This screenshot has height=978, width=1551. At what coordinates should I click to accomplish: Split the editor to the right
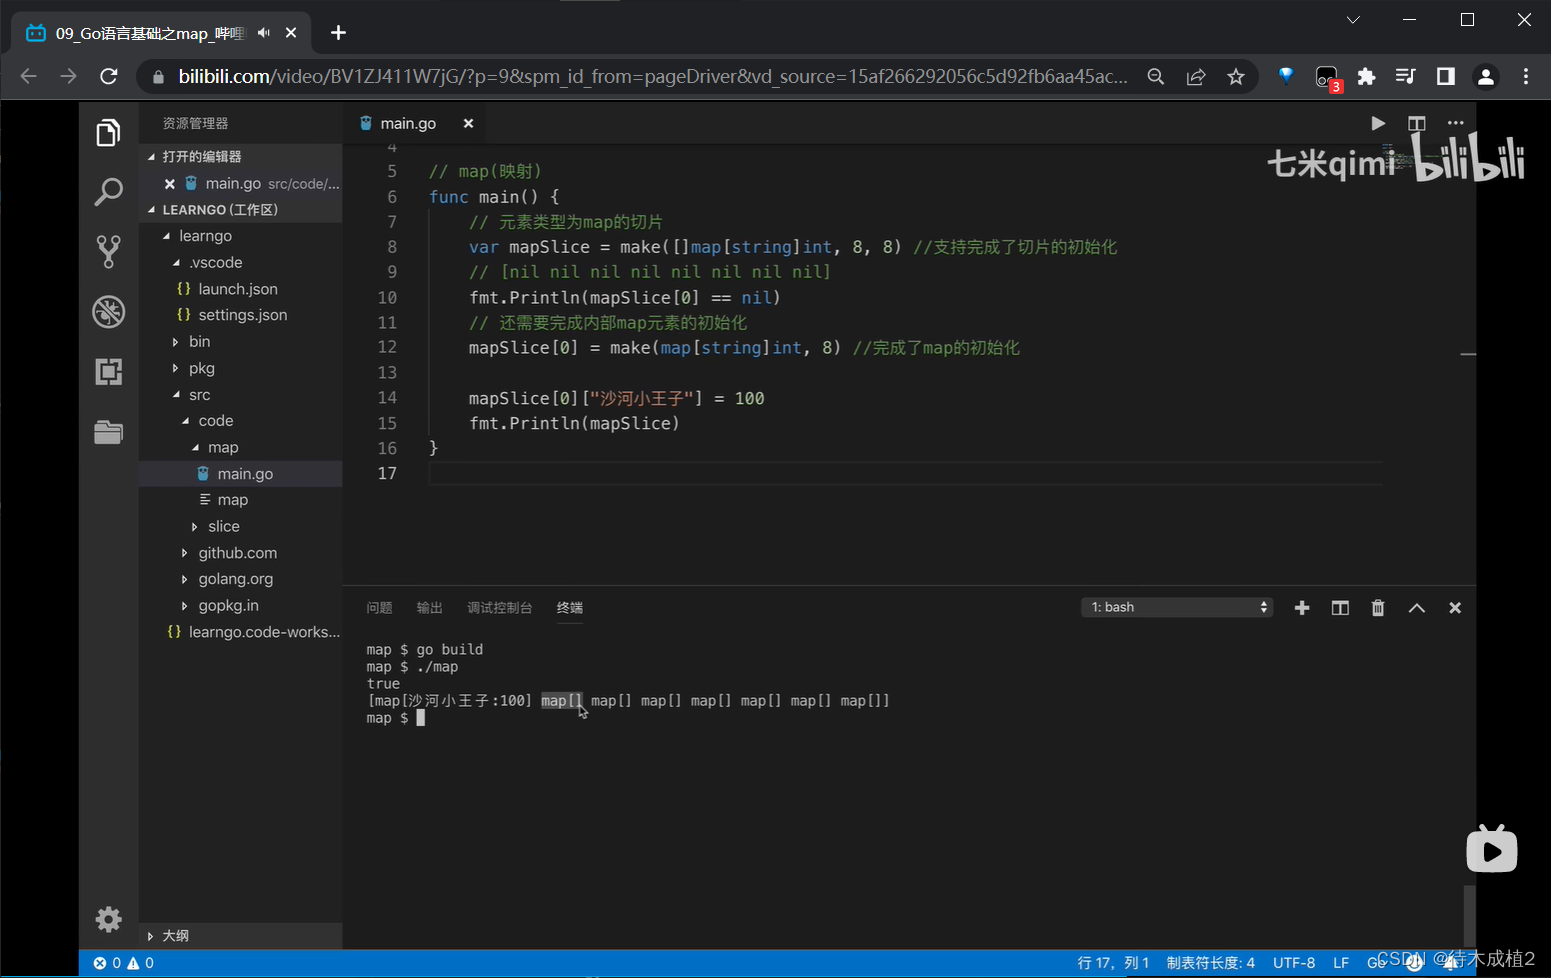click(1416, 123)
